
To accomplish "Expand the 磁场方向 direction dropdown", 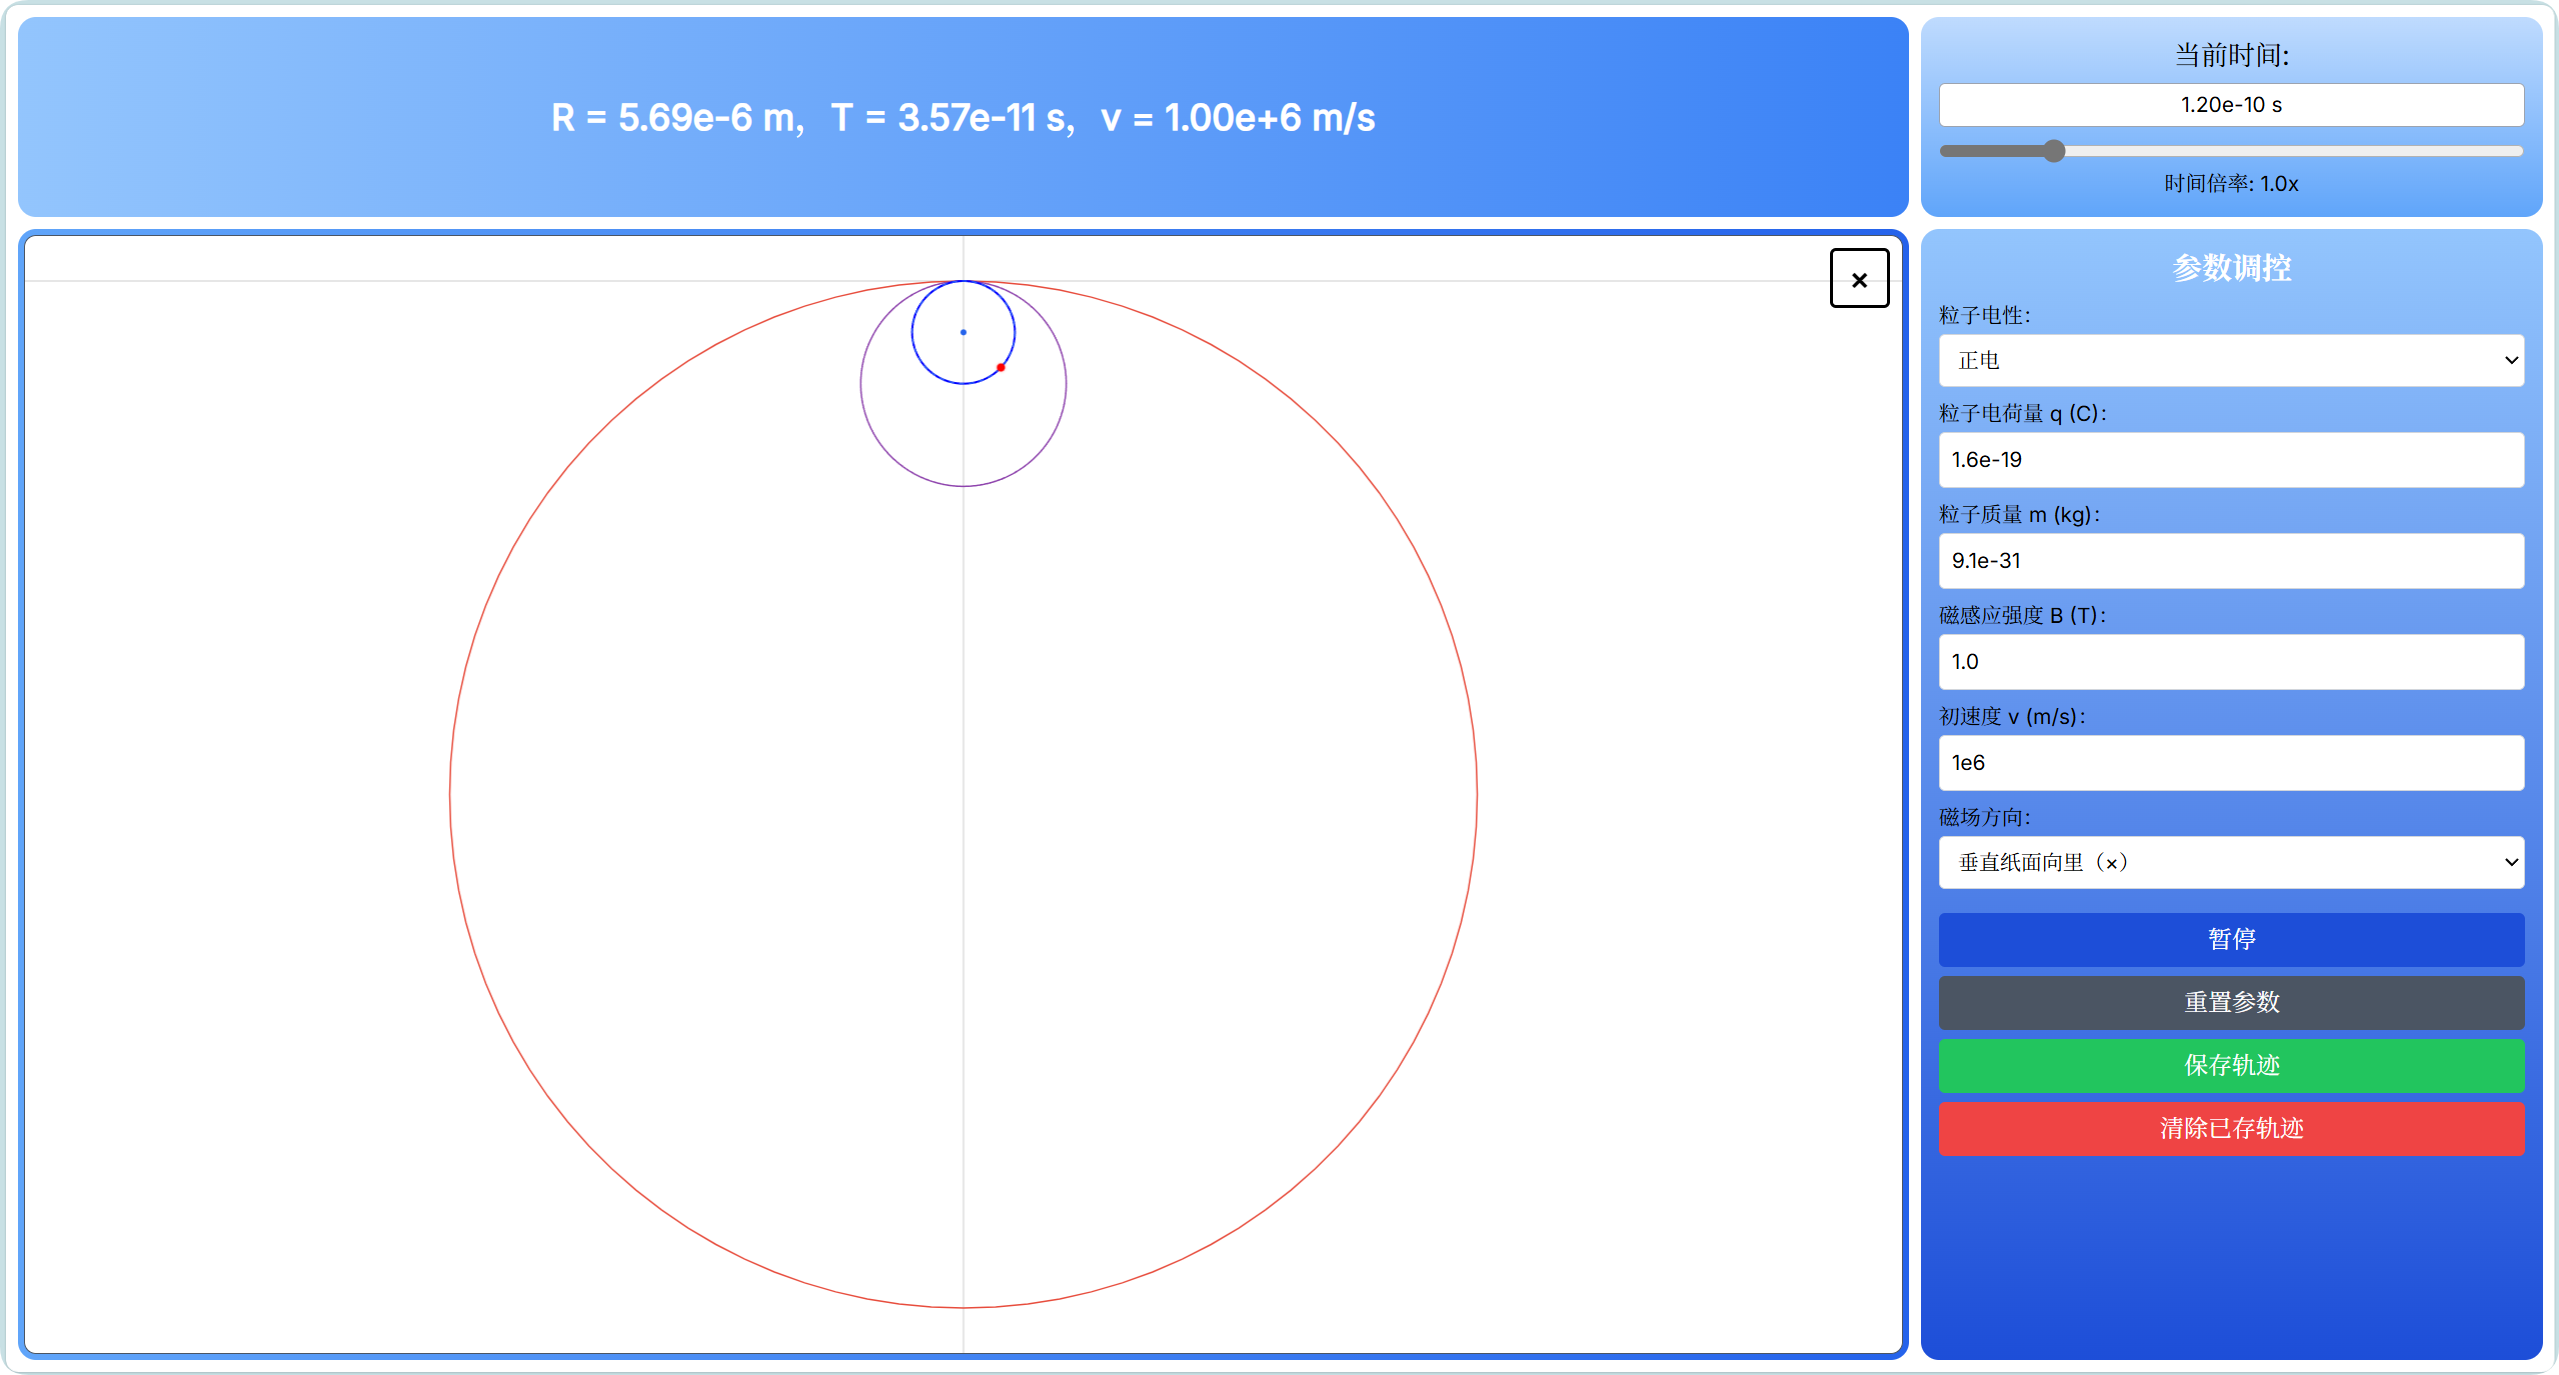I will click(2231, 862).
